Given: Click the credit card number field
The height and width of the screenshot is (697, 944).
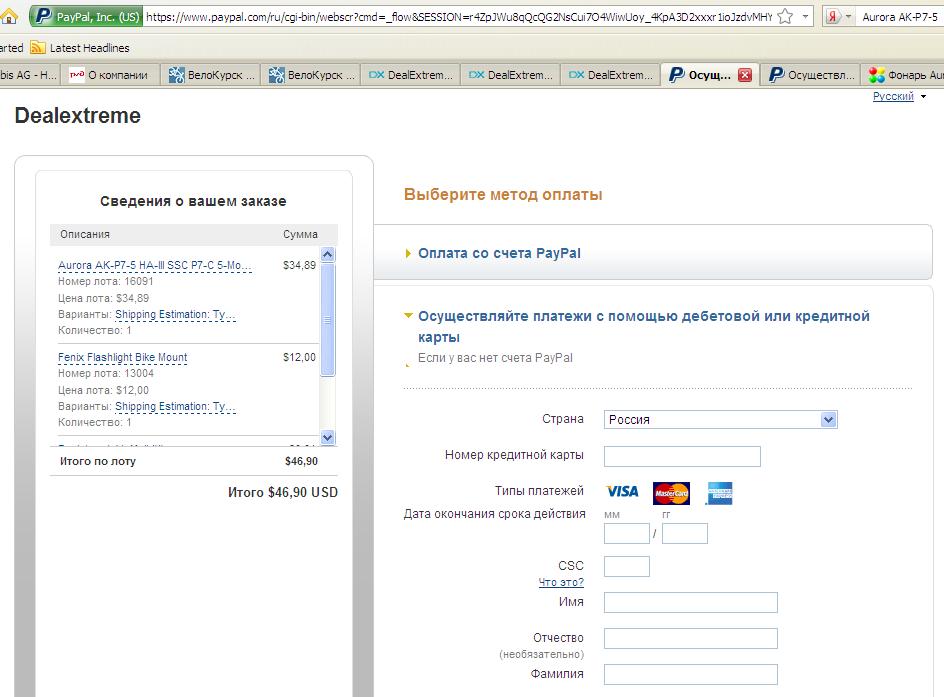Looking at the screenshot, I should (x=682, y=456).
